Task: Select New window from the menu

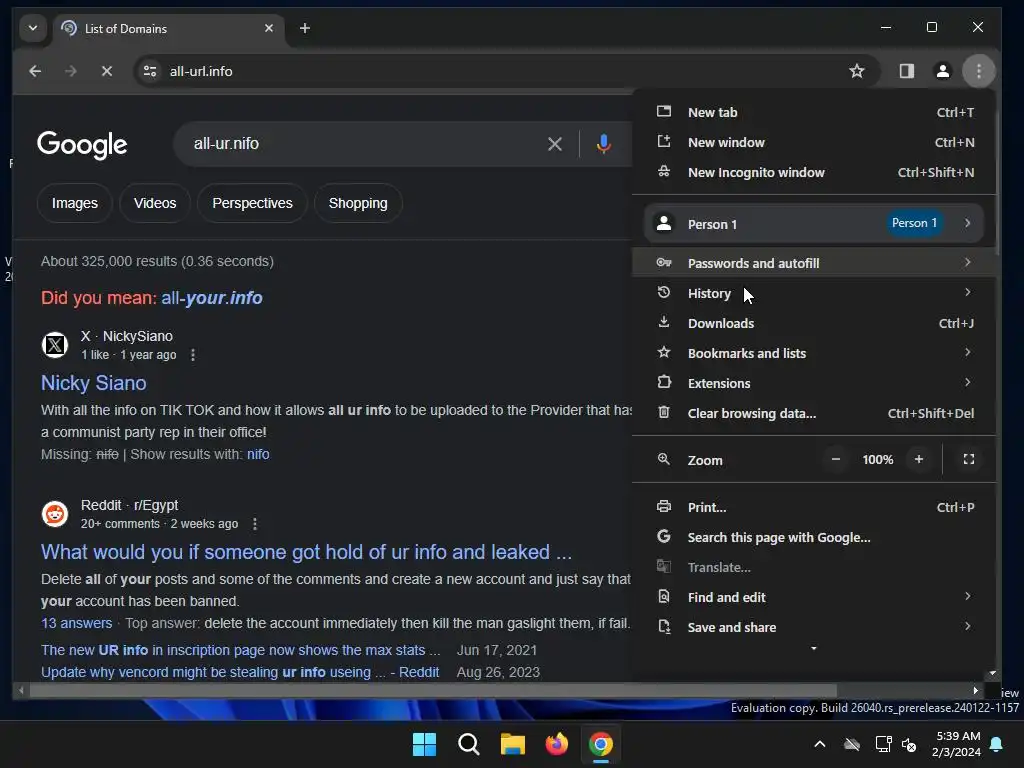Action: tap(814, 142)
